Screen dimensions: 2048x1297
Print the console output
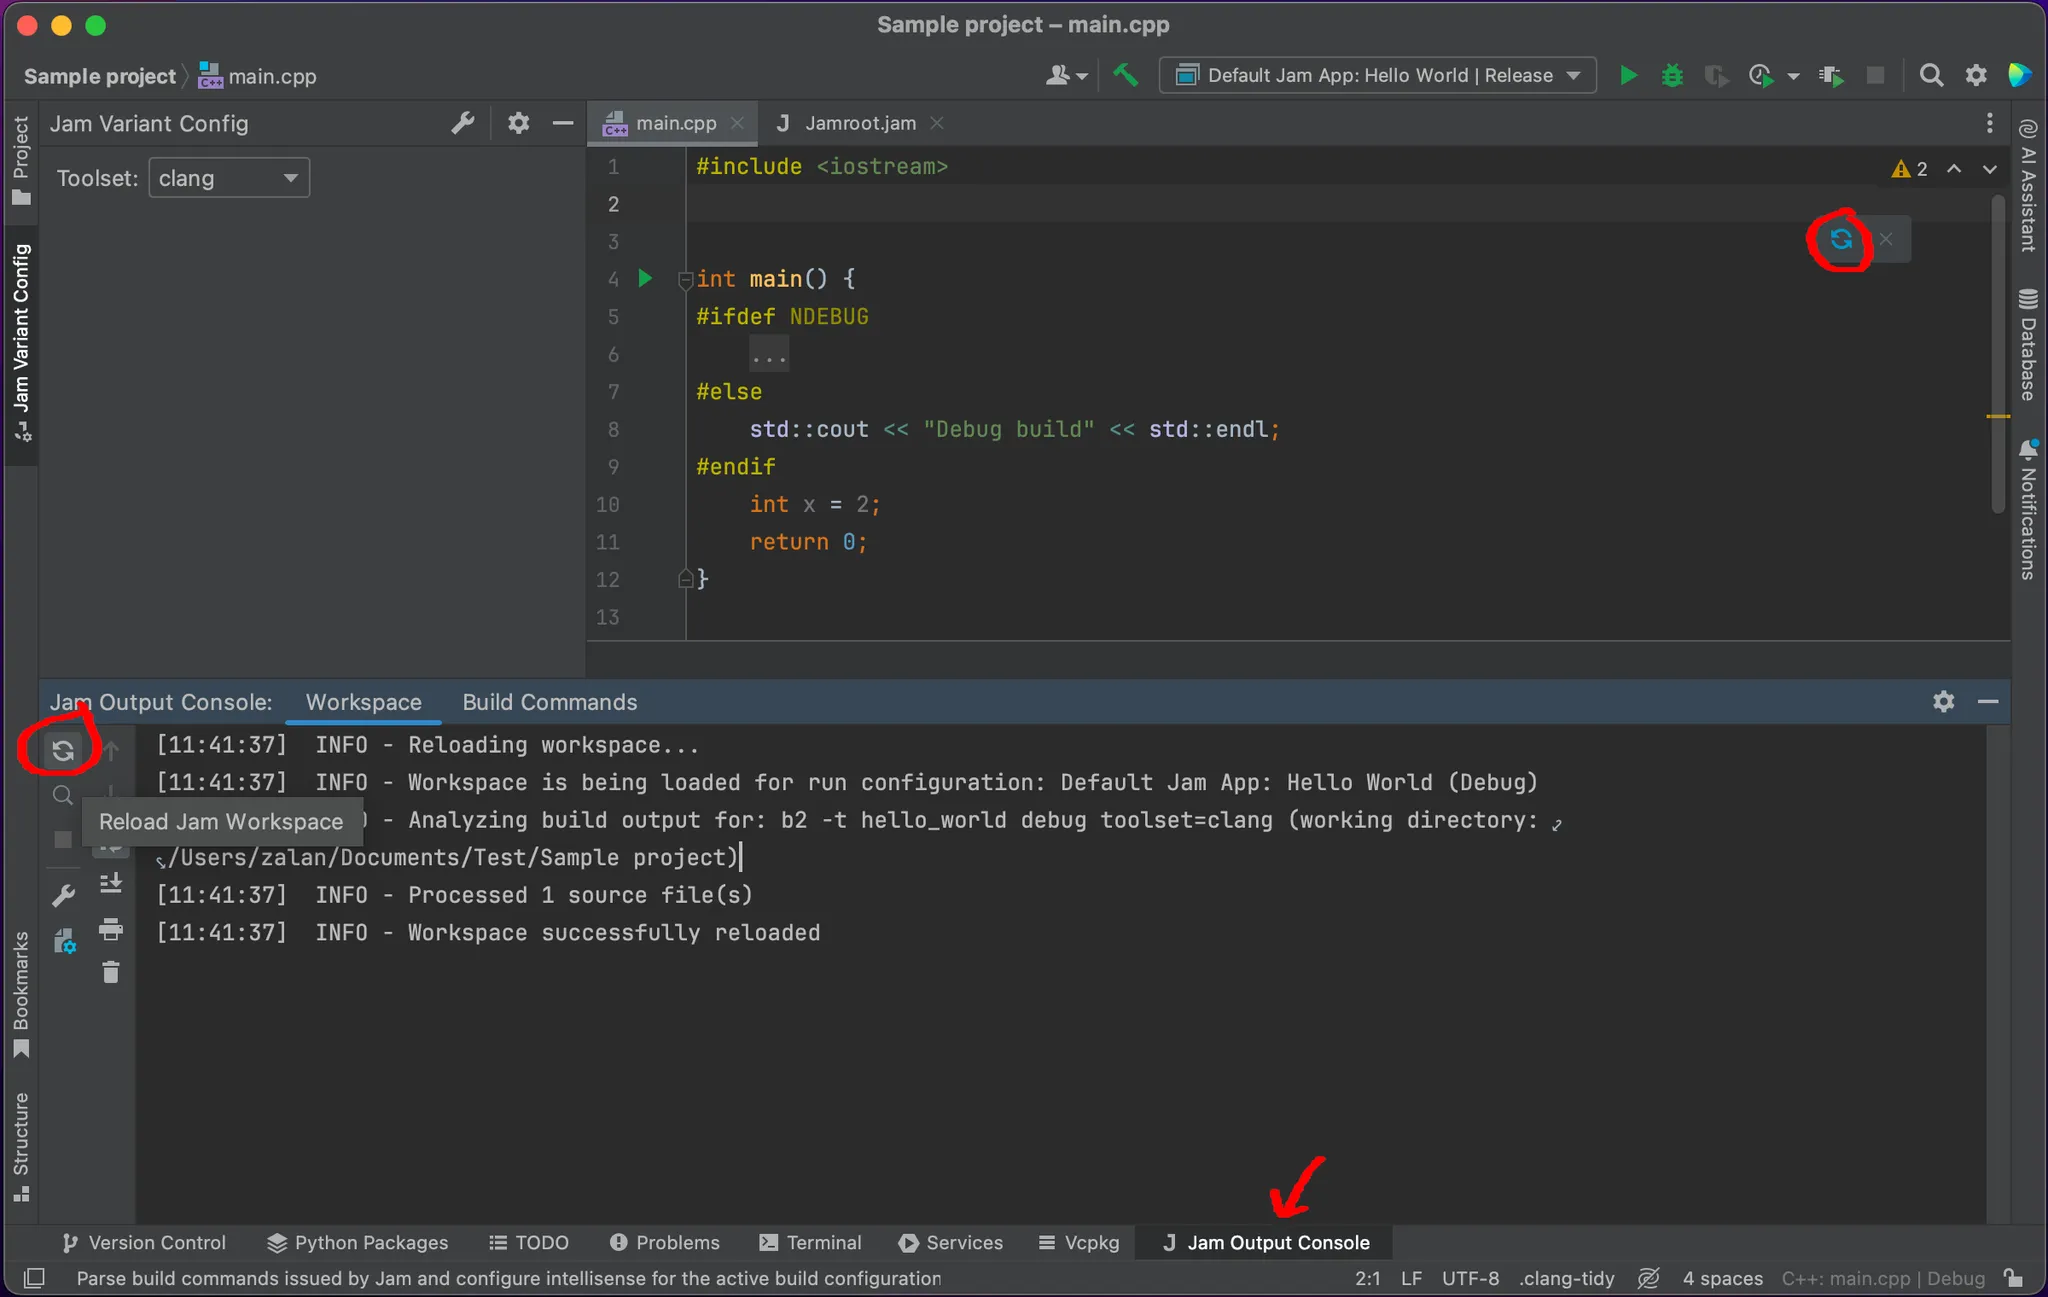pyautogui.click(x=111, y=929)
